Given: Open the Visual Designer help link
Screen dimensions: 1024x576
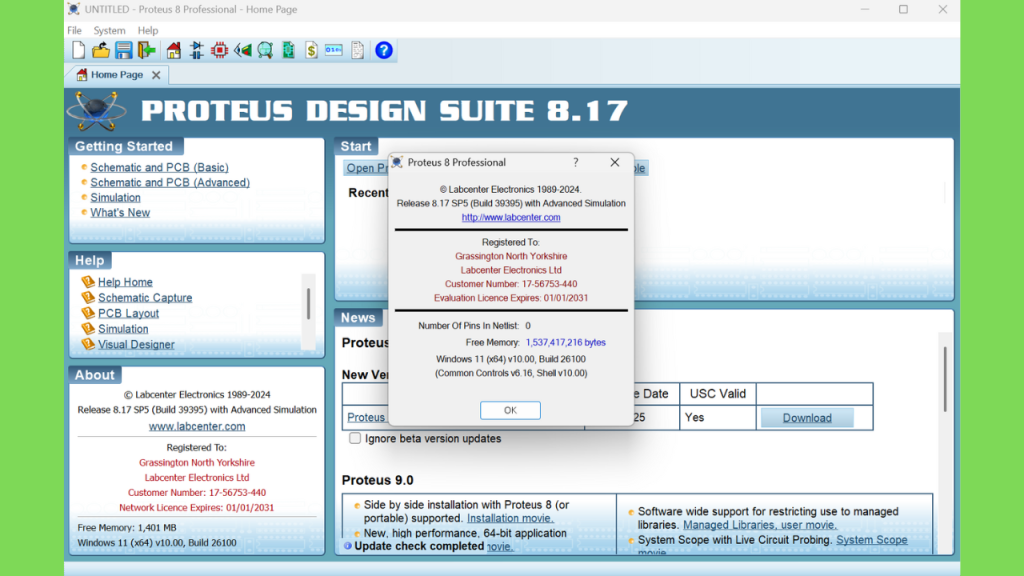Looking at the screenshot, I should point(136,344).
